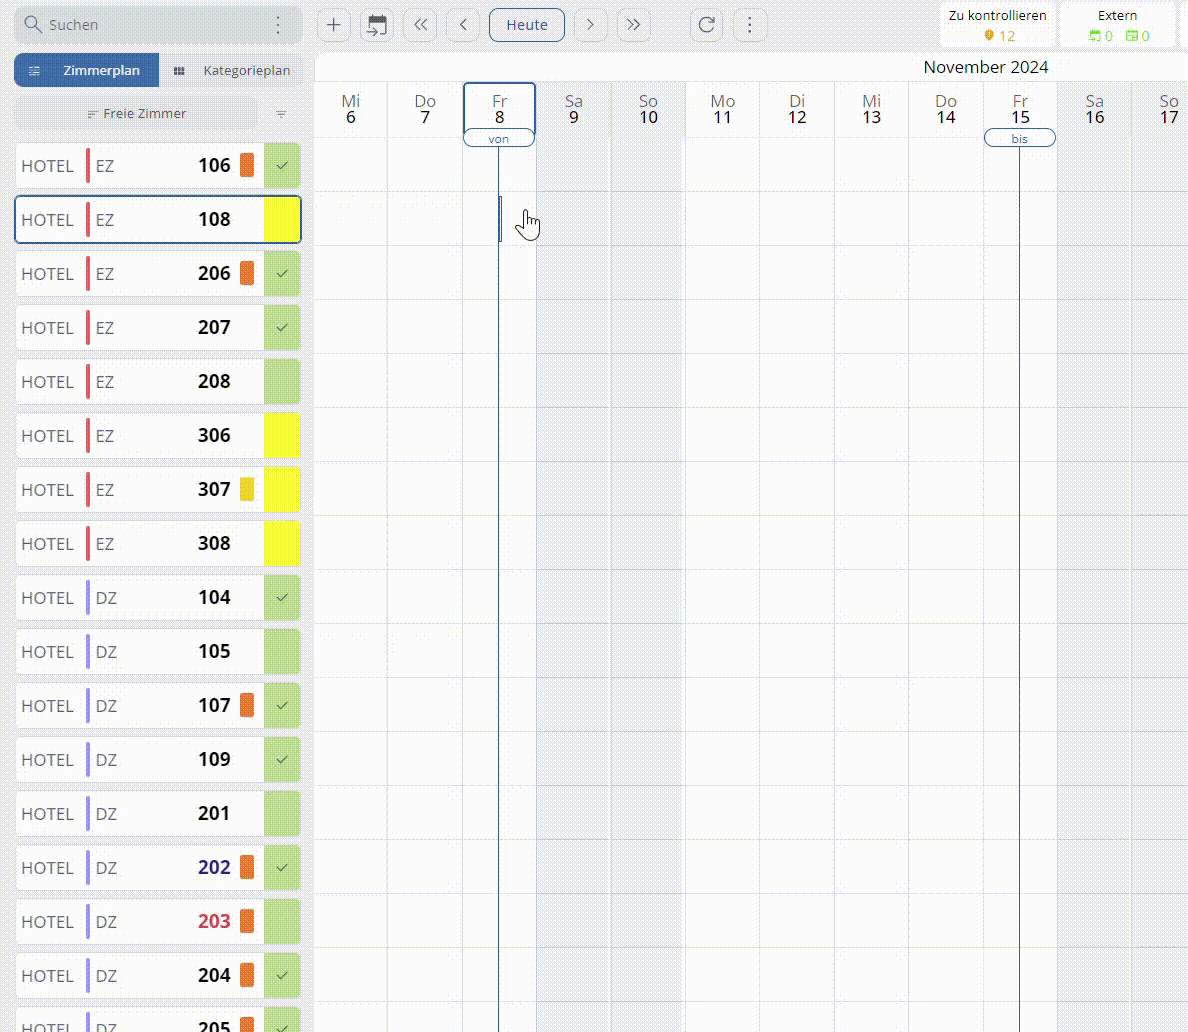Switch to the Kategorieplan tab
The width and height of the screenshot is (1188, 1032).
232,71
